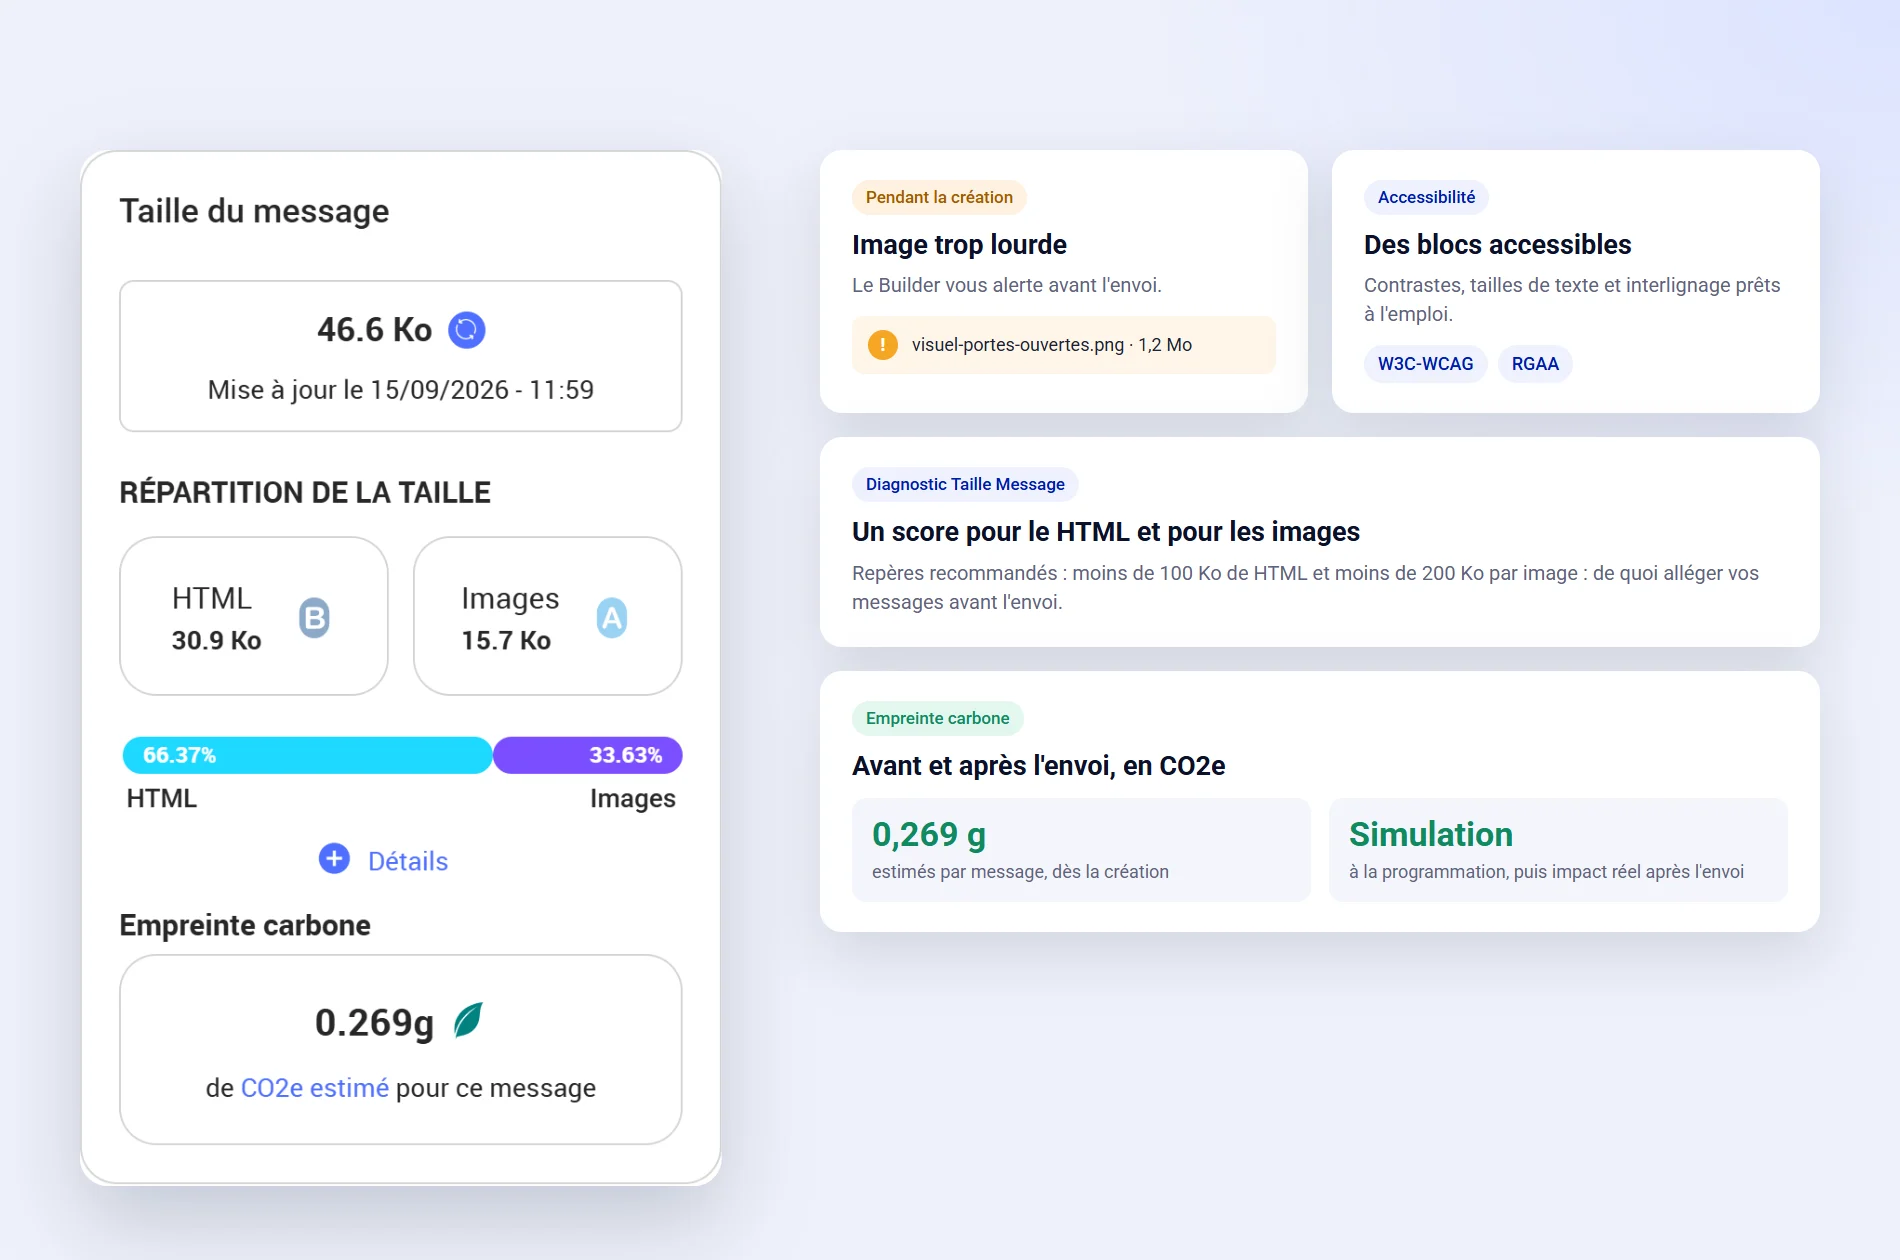Click the Images grade A badge

click(x=612, y=618)
